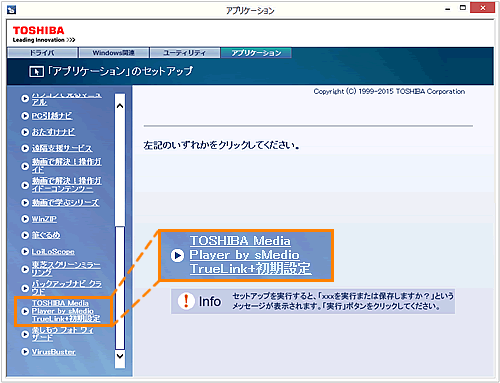This screenshot has width=500, height=383.
Task: Click the arrow icon beside 楽しもう フォト ウィザード
Action: pyautogui.click(x=25, y=334)
